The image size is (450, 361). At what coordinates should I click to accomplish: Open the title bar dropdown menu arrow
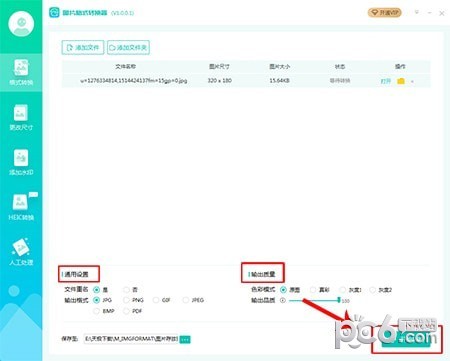(x=417, y=13)
